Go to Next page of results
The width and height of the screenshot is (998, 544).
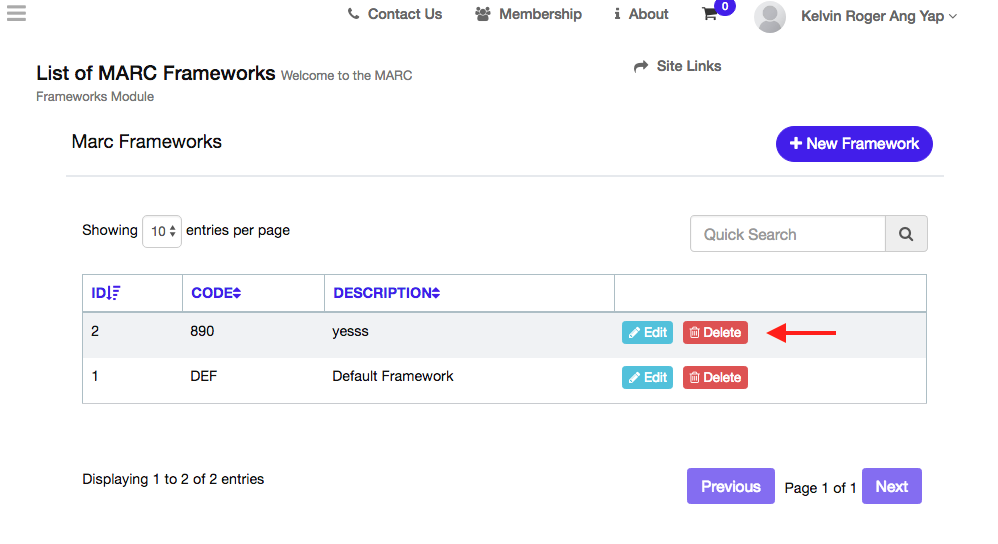click(x=891, y=487)
